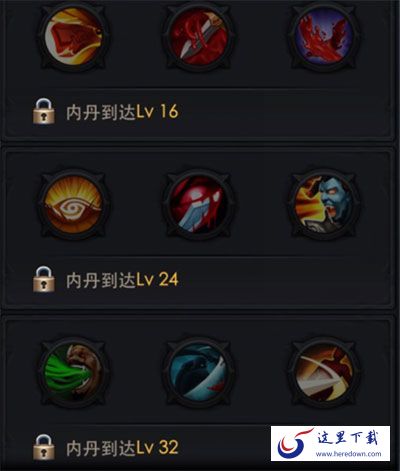The height and width of the screenshot is (471, 400).
Task: Pick the green cloaked beast skill
Action: point(74,372)
